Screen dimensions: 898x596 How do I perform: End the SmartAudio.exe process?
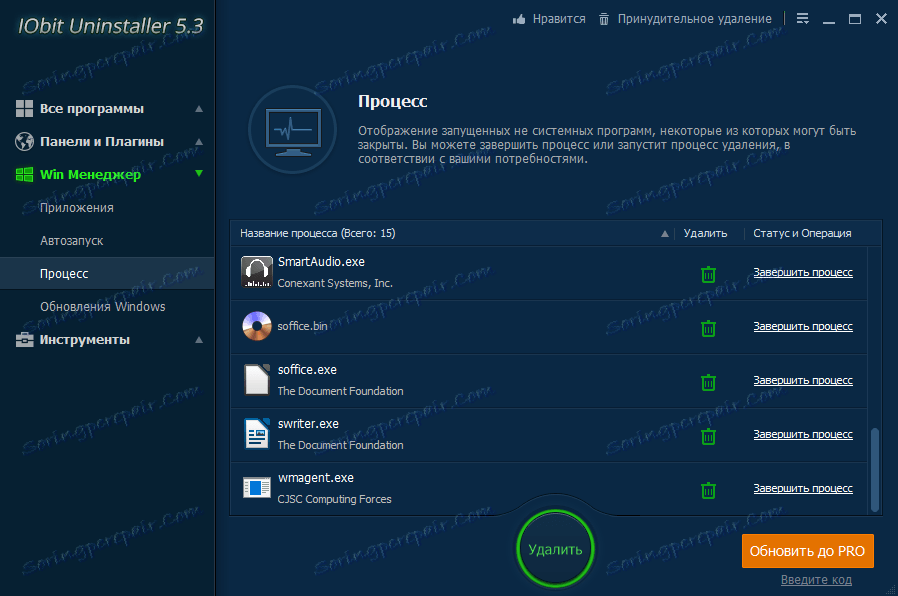tap(802, 273)
